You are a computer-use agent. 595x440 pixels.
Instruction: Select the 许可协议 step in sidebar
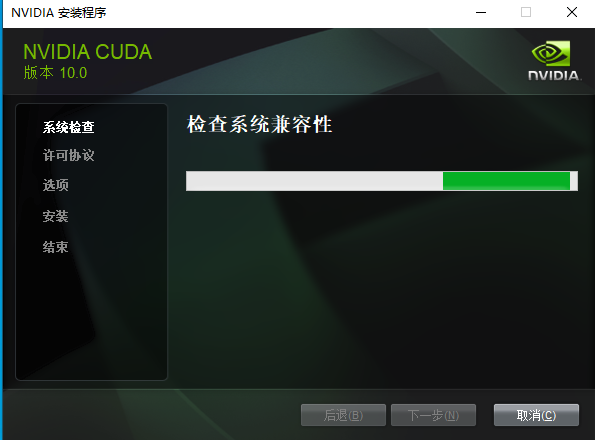point(69,155)
